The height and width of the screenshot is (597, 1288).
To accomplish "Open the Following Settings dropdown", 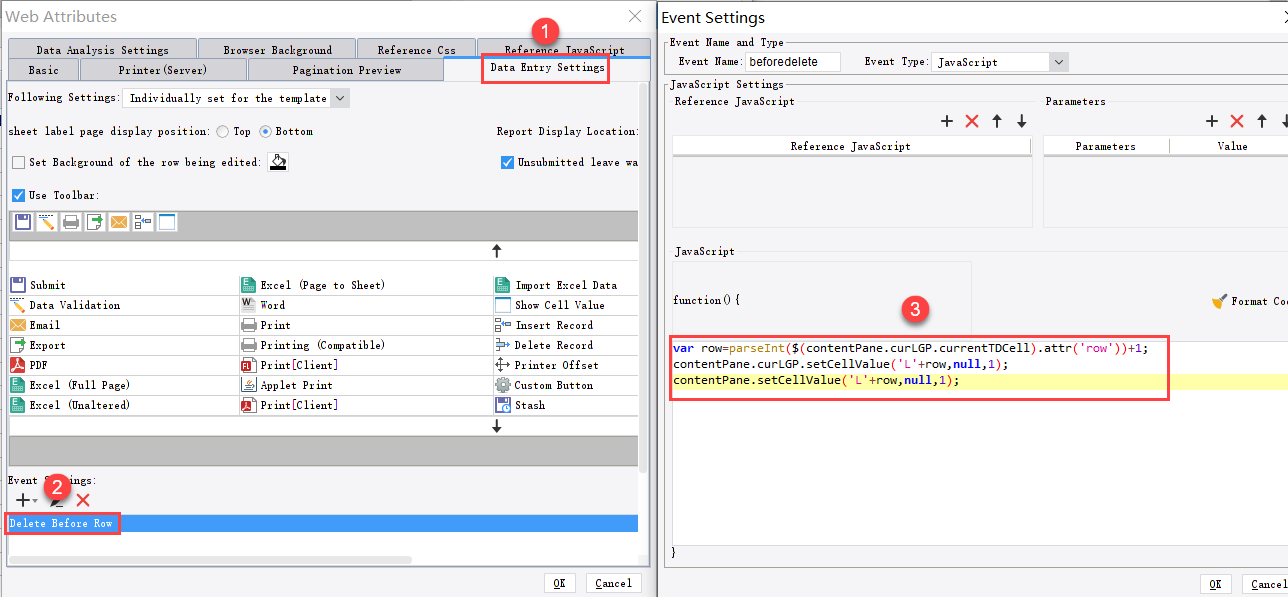I will [x=341, y=97].
